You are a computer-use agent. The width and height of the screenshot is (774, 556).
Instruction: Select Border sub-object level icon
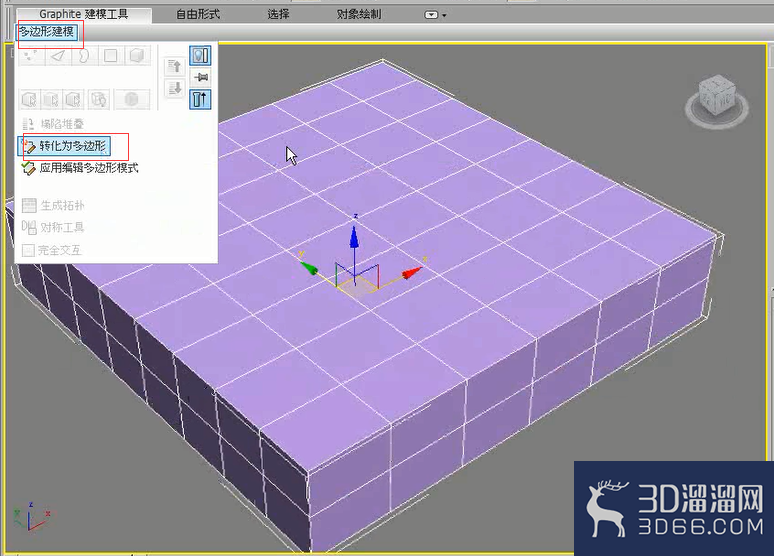pos(84,55)
